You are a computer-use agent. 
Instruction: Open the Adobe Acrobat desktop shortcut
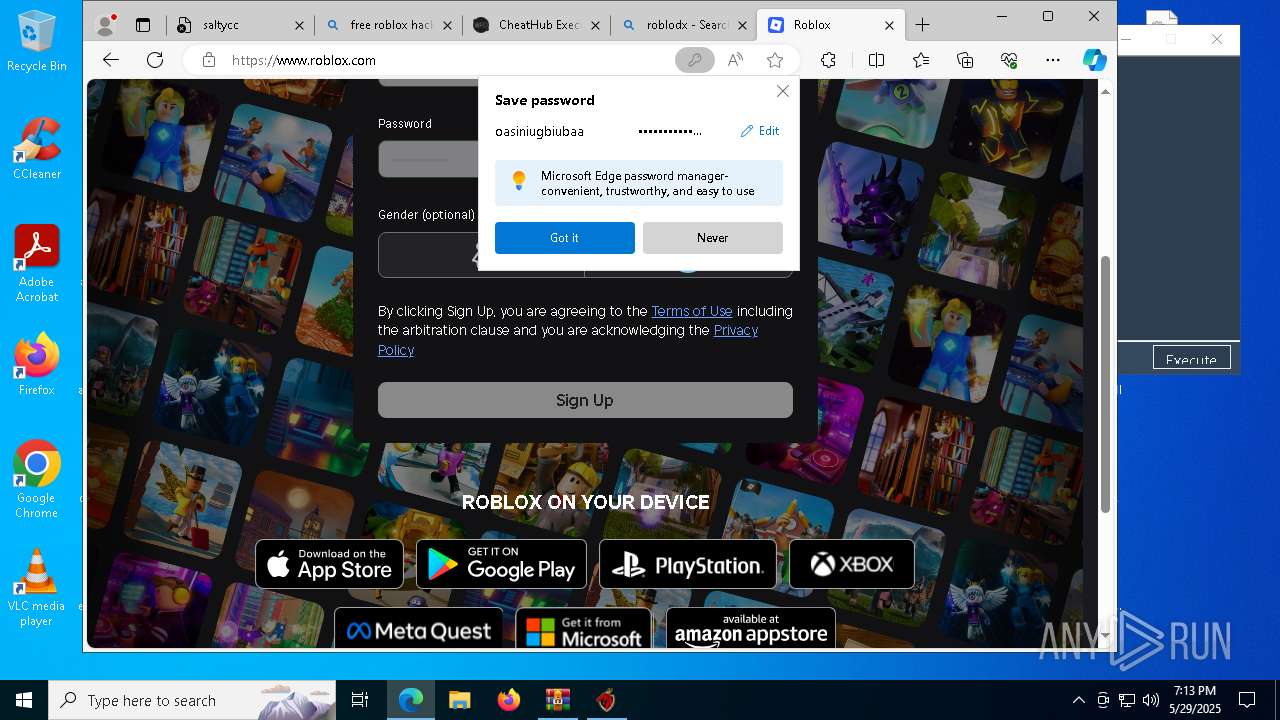click(37, 264)
